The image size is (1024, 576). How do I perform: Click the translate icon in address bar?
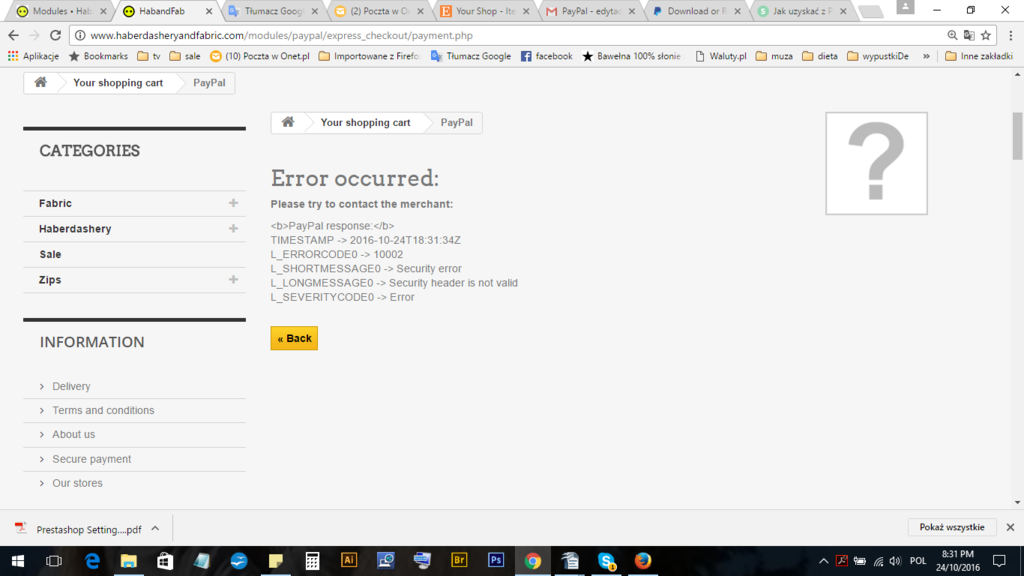tap(968, 35)
